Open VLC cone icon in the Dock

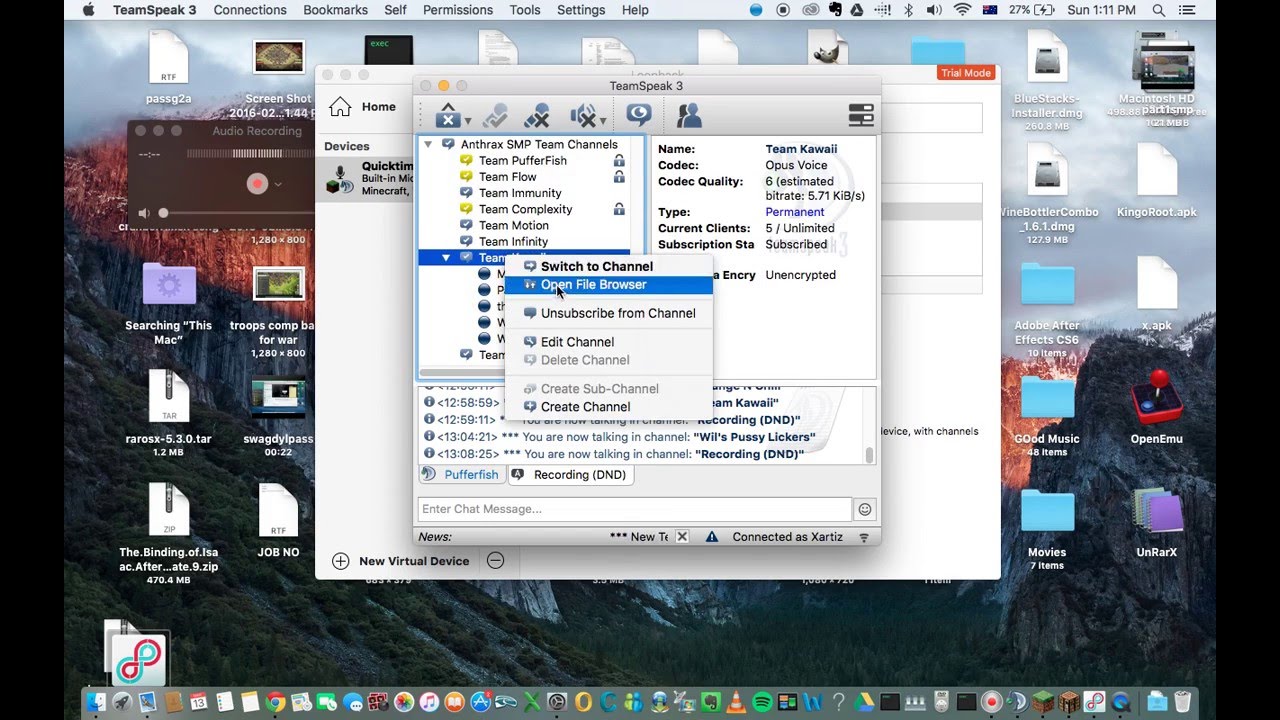[737, 702]
